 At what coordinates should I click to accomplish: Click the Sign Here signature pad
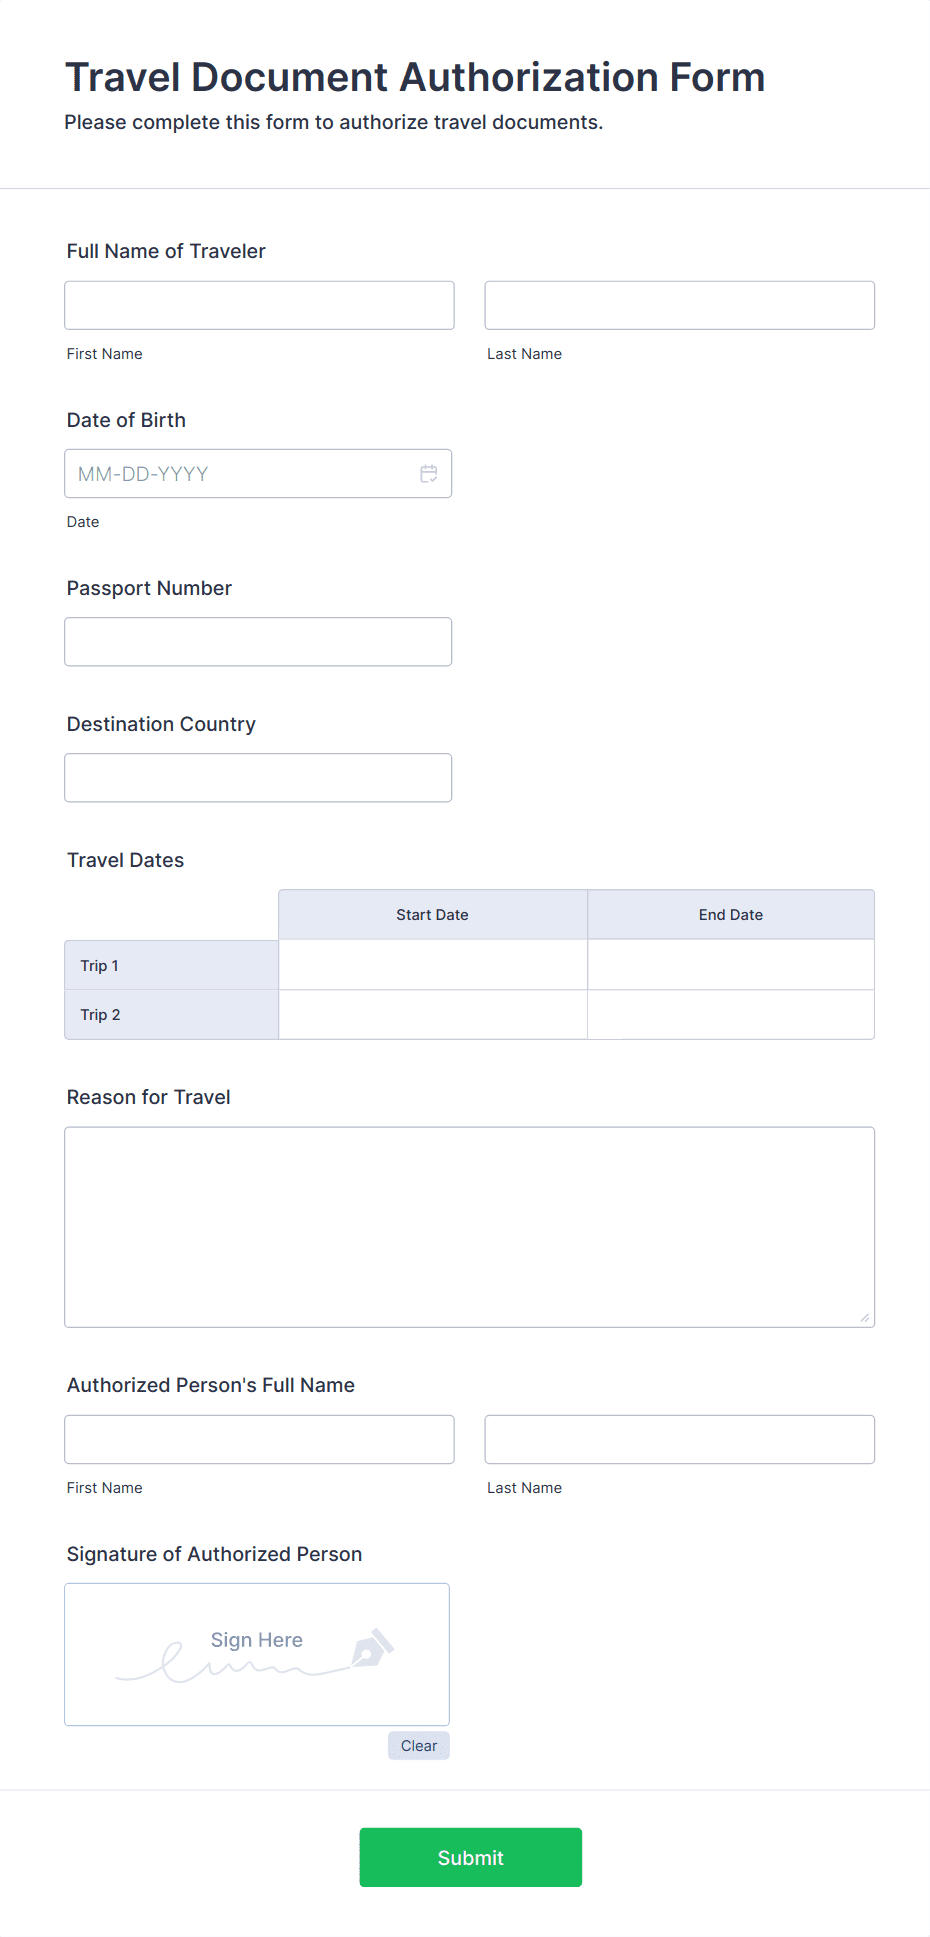257,1654
